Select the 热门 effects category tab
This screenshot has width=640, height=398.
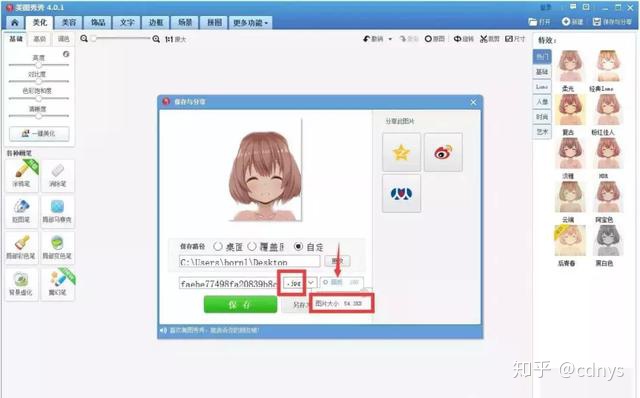542,57
